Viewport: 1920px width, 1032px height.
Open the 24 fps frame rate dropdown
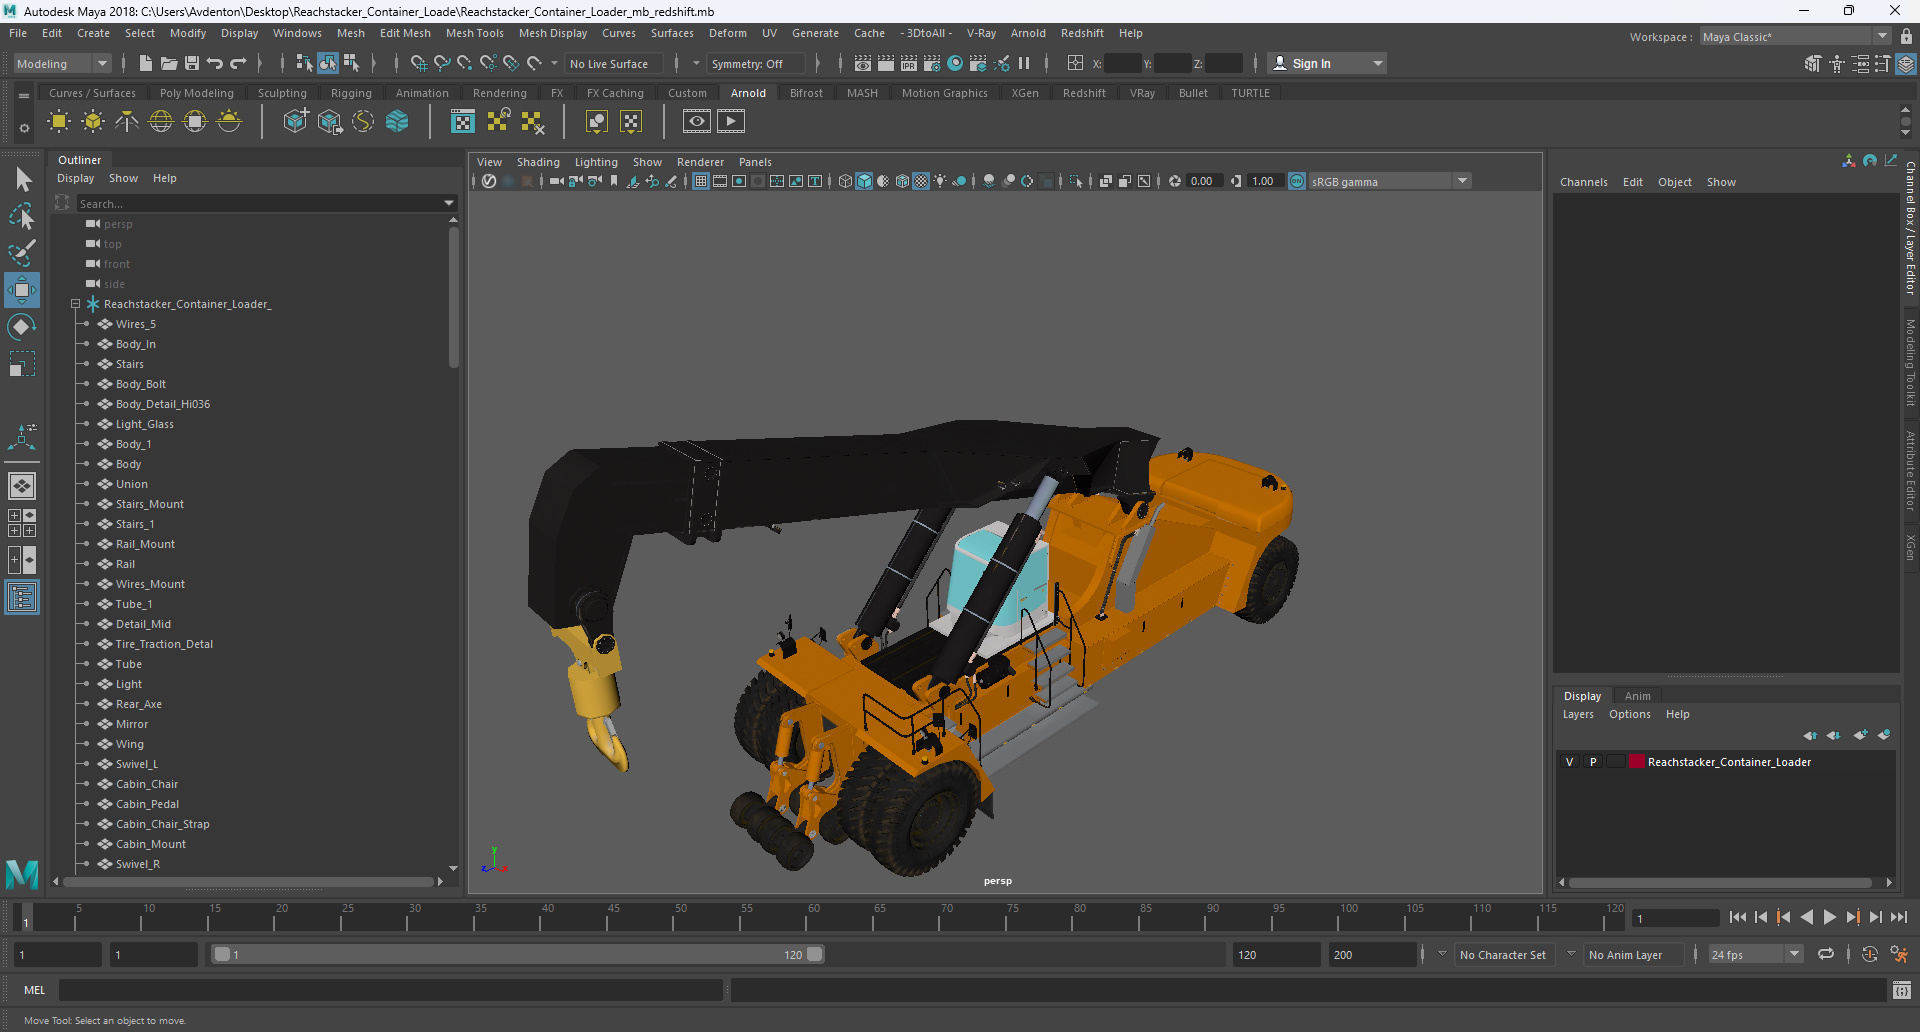coord(1755,954)
